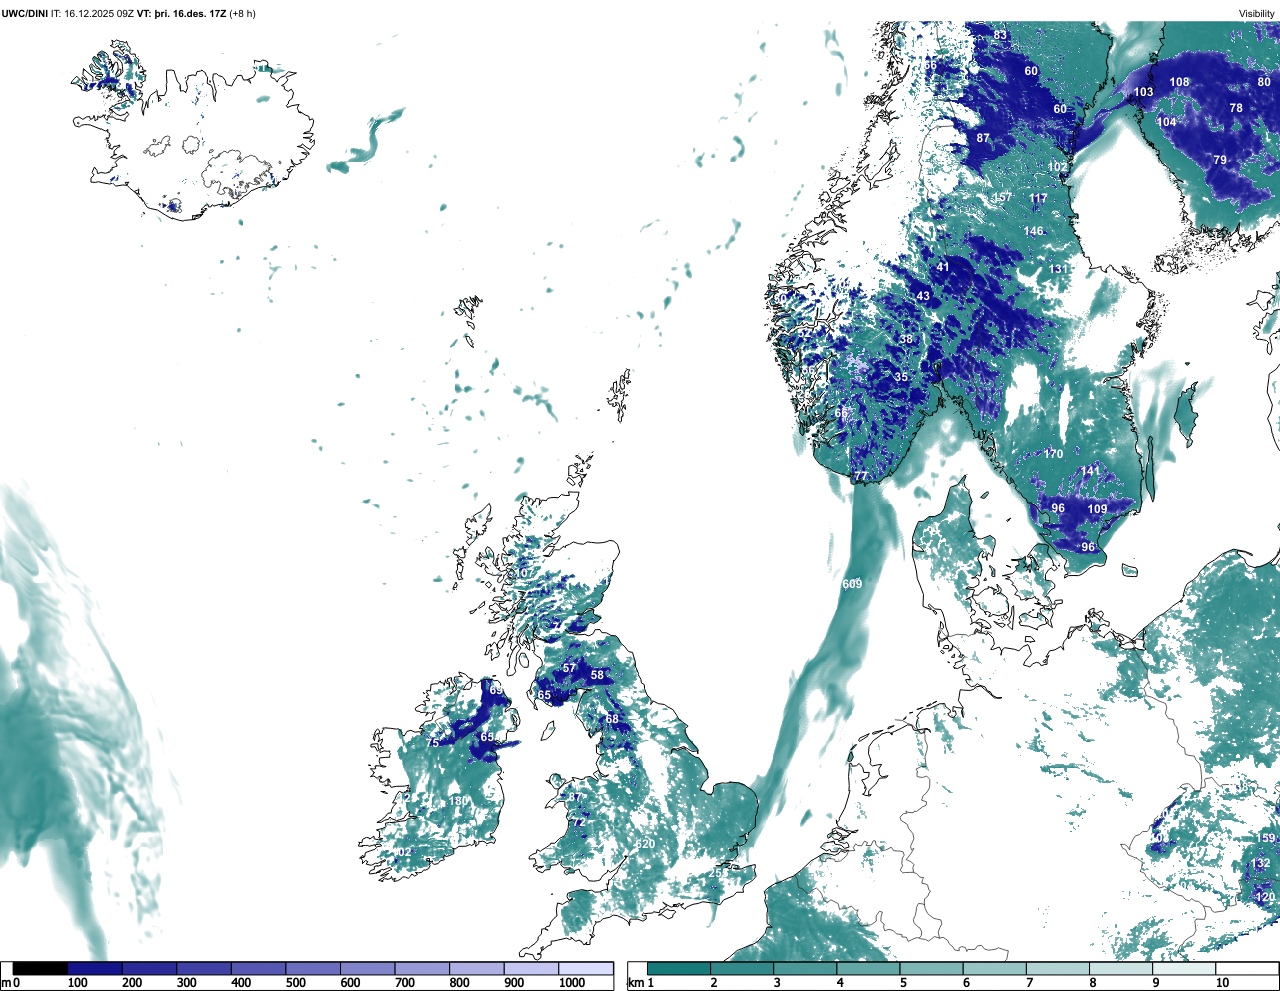
Task: Click the '80' value at the top-right edge
Action: pyautogui.click(x=1264, y=82)
